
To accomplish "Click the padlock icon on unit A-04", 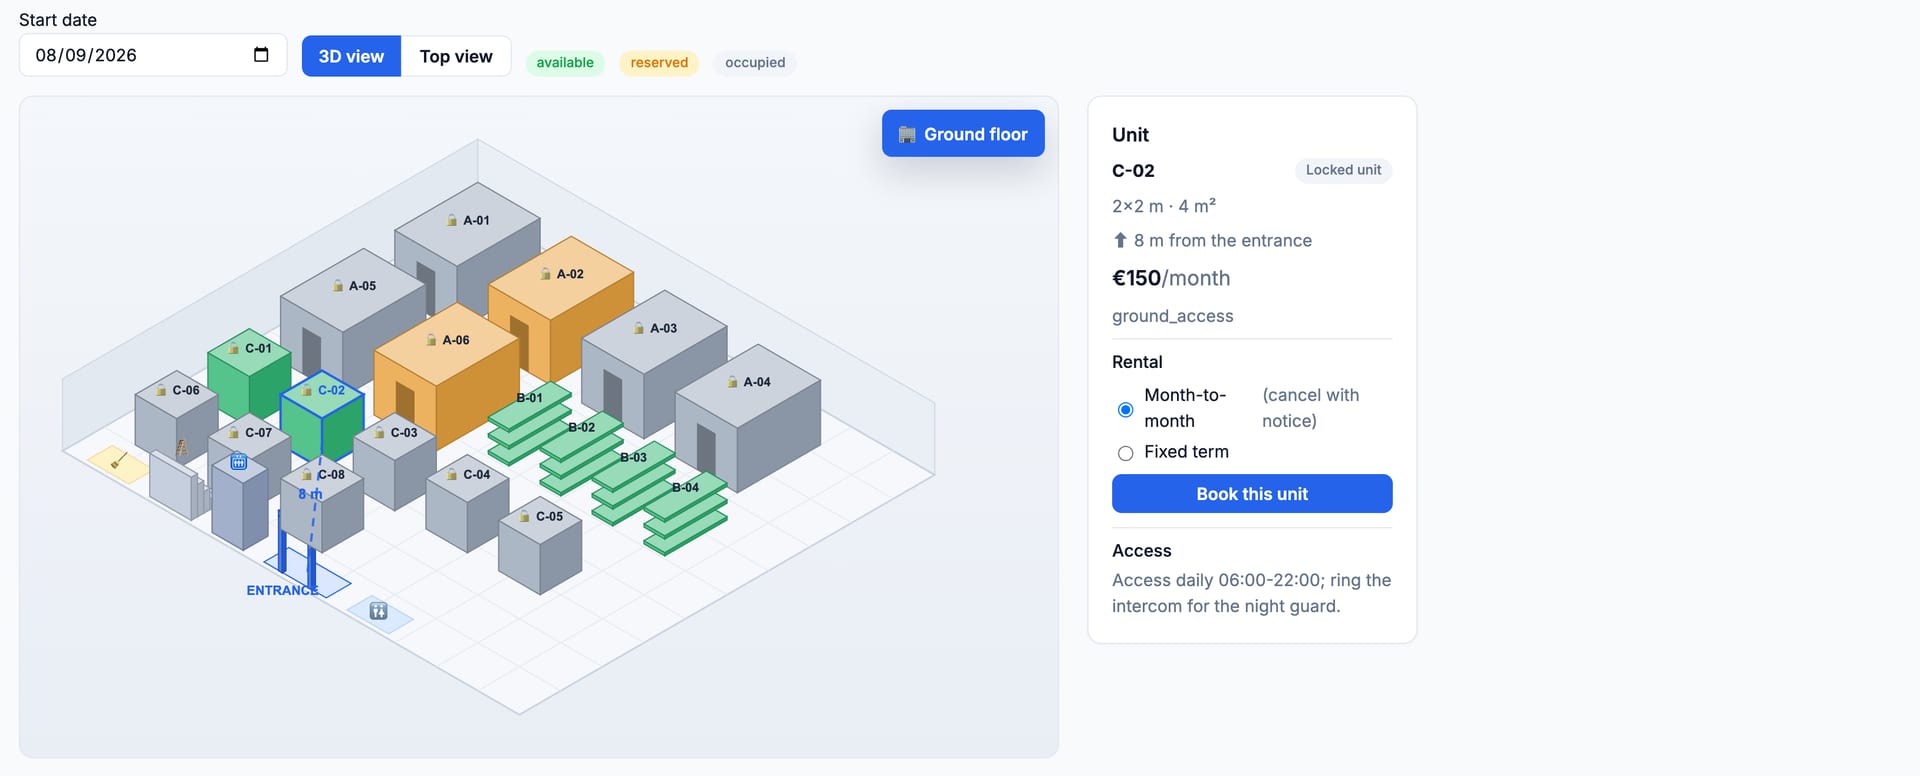I will 733,382.
